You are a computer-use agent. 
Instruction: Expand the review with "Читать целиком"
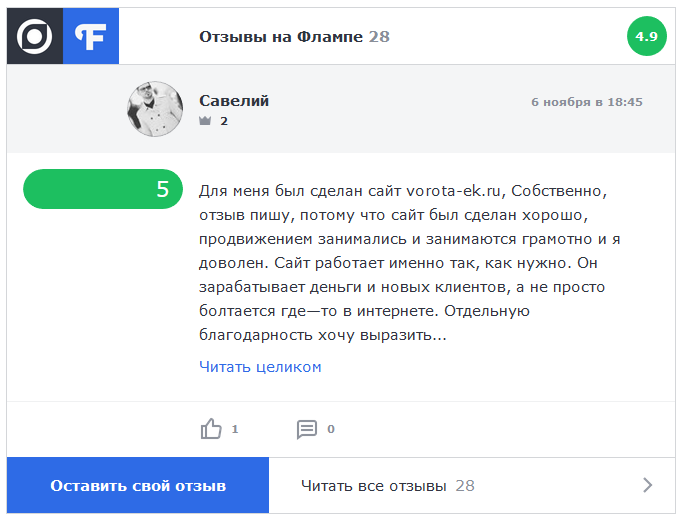pyautogui.click(x=260, y=367)
